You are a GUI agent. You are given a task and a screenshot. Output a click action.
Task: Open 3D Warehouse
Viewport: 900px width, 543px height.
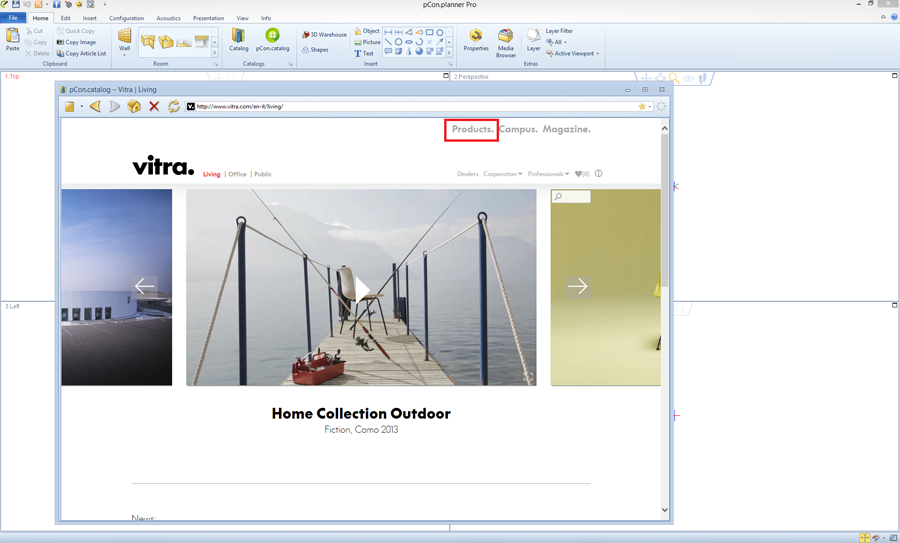324,34
